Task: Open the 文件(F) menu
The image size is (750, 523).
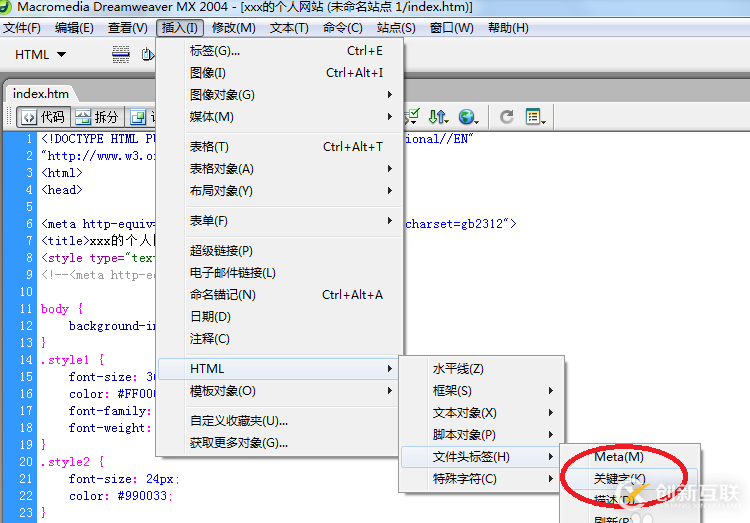Action: pyautogui.click(x=22, y=28)
